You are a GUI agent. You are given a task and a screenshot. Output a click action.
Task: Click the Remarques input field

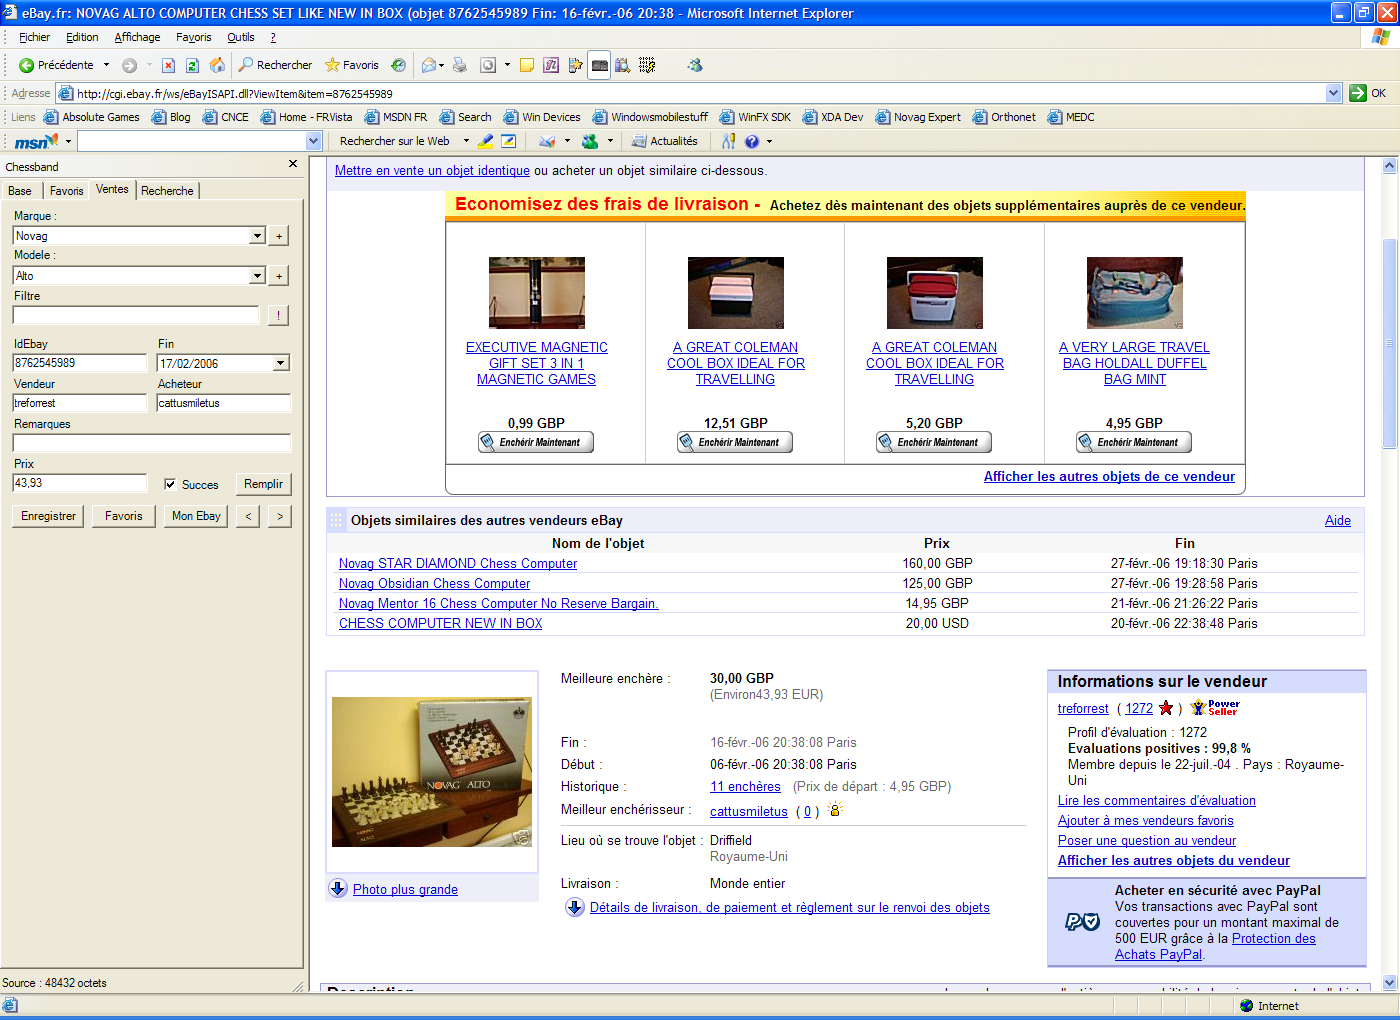point(152,443)
